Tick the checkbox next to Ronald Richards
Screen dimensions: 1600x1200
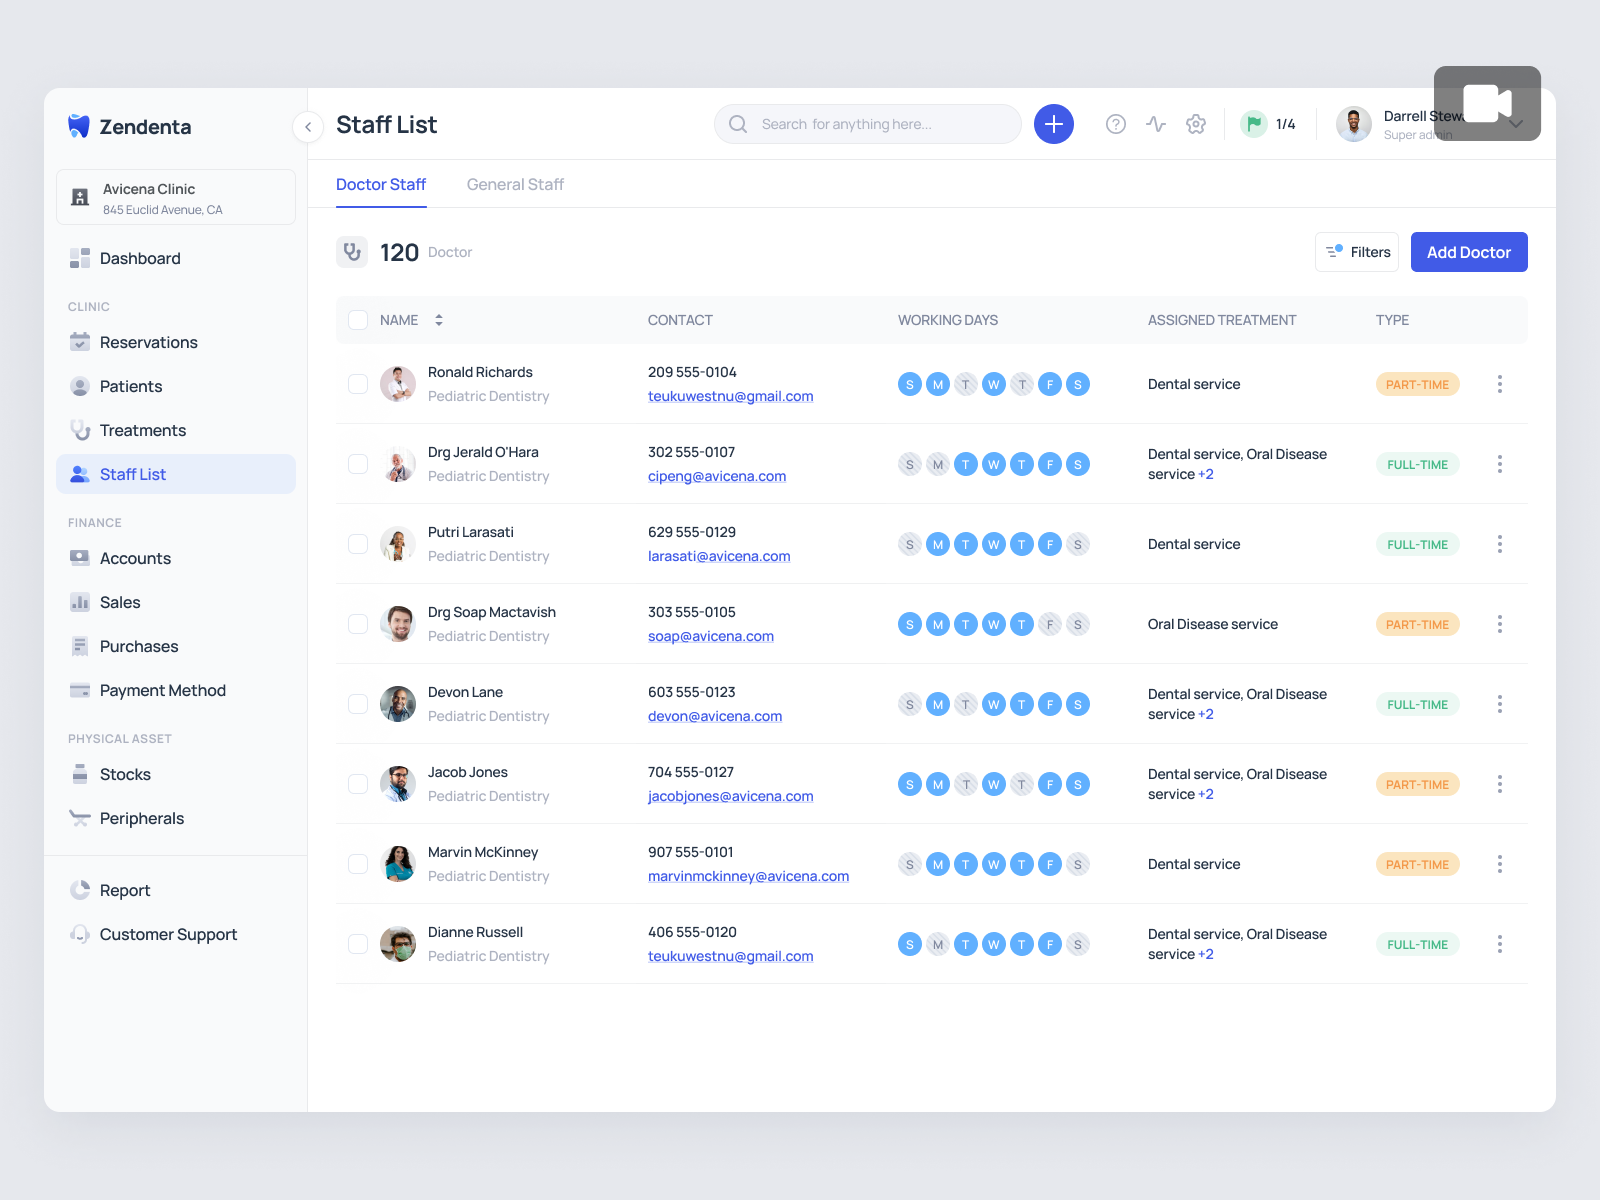pos(357,384)
